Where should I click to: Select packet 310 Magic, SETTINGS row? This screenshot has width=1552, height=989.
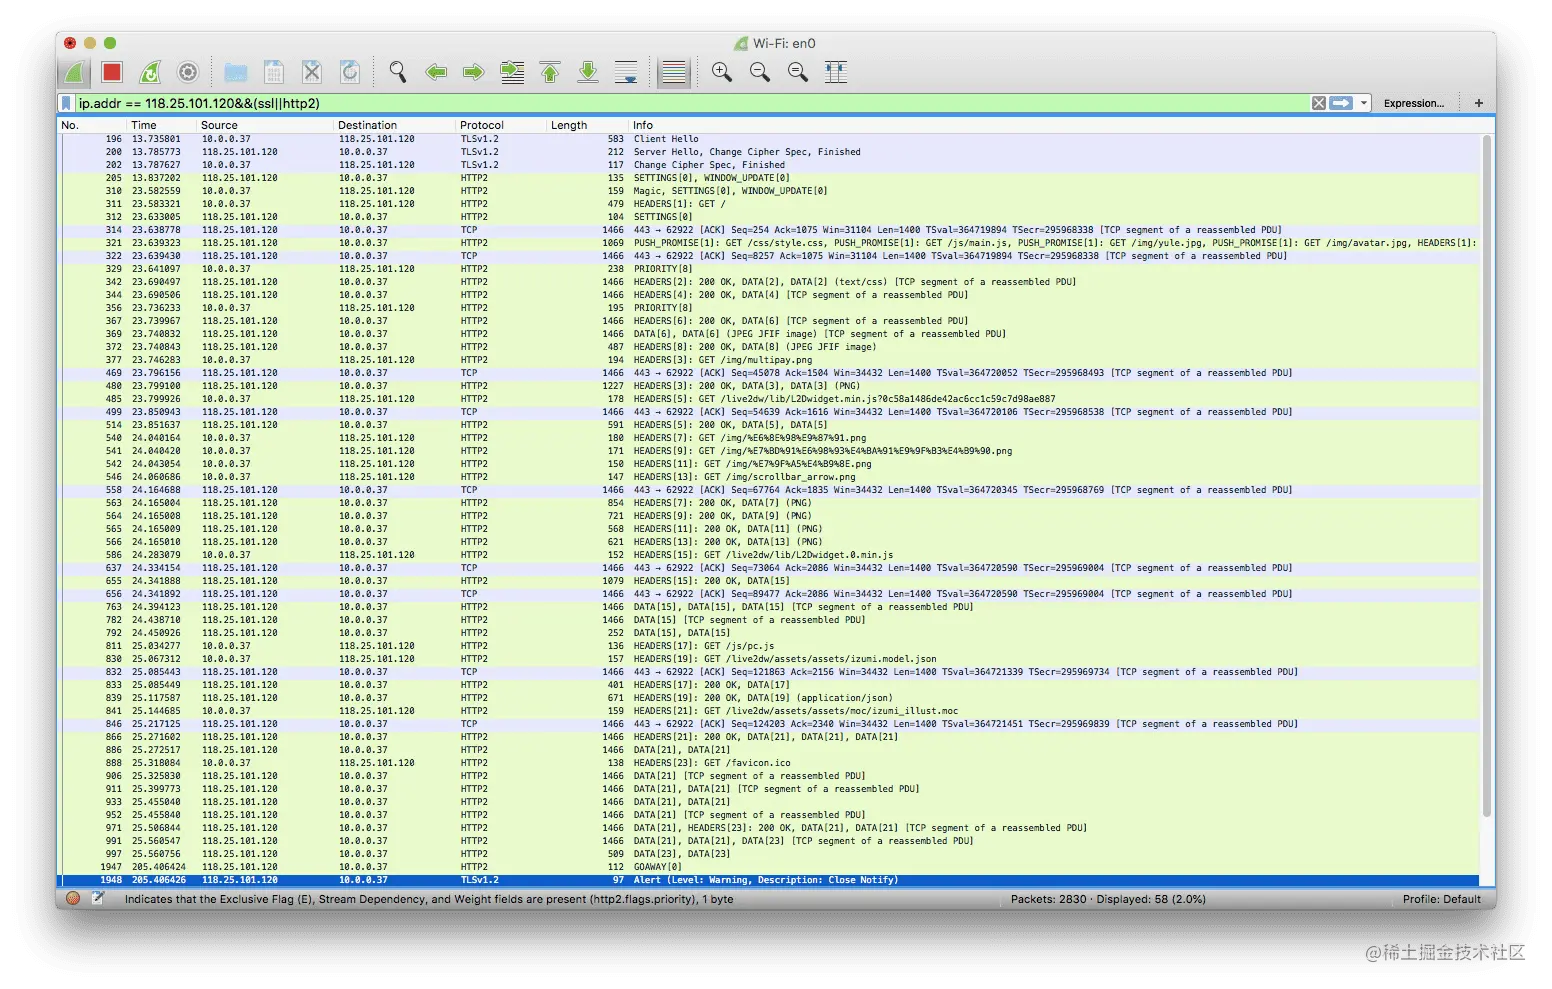(x=769, y=191)
